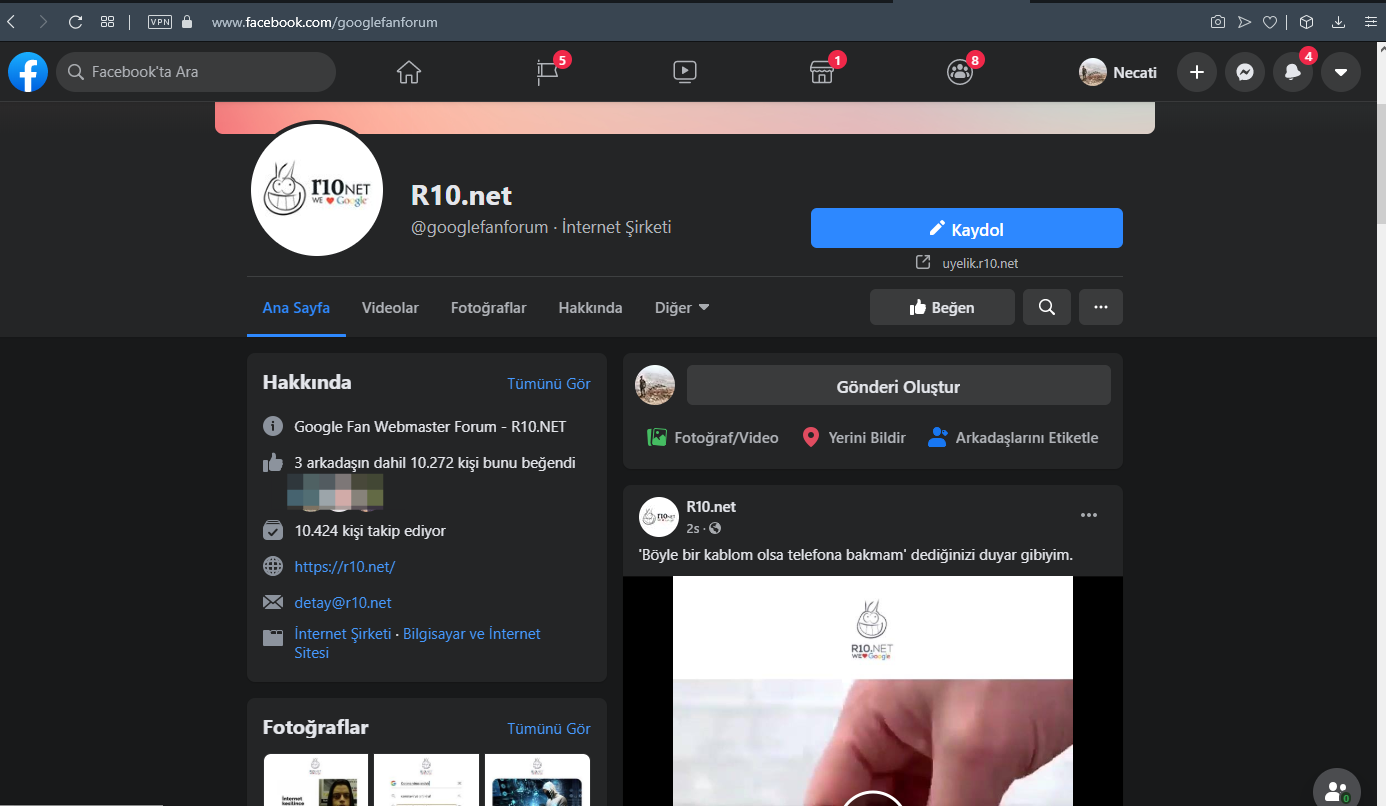Click the R10.net post author name
Image resolution: width=1386 pixels, height=806 pixels.
tap(711, 506)
